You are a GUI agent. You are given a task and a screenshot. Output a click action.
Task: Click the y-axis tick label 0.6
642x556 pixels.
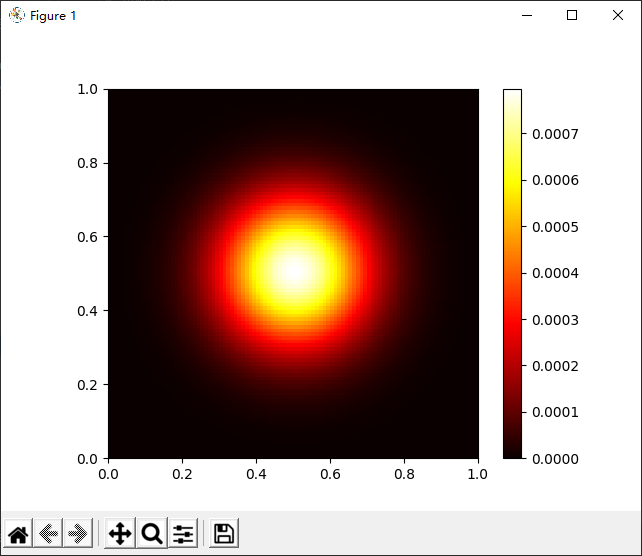87,237
